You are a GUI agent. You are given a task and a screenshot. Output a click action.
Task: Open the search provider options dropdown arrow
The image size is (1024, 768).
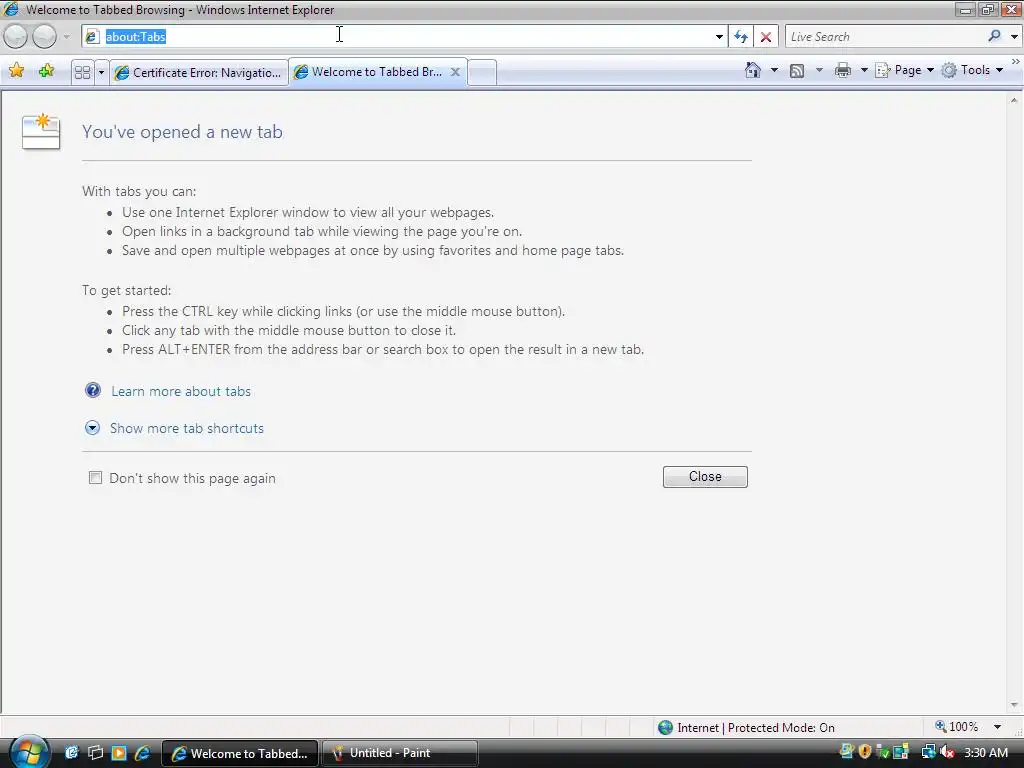[x=1014, y=37]
